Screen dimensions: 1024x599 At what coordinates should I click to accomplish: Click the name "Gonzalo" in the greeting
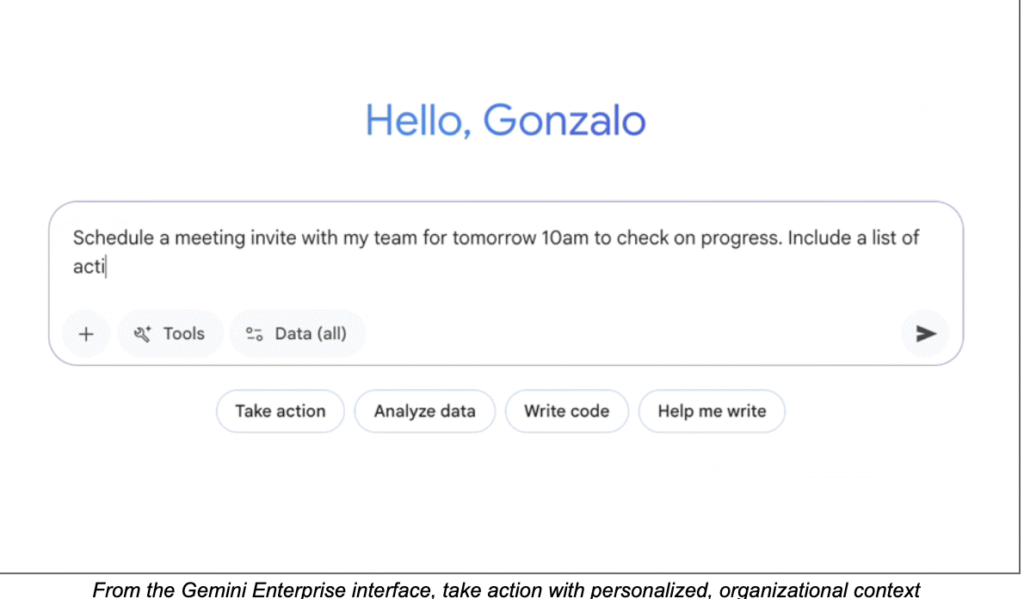[x=564, y=121]
